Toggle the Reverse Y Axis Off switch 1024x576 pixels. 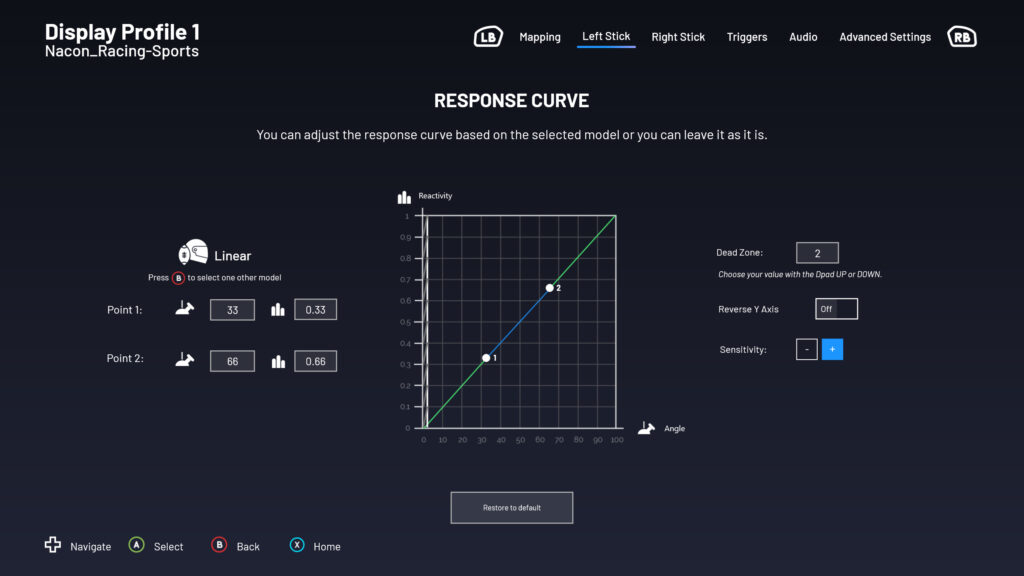click(836, 309)
